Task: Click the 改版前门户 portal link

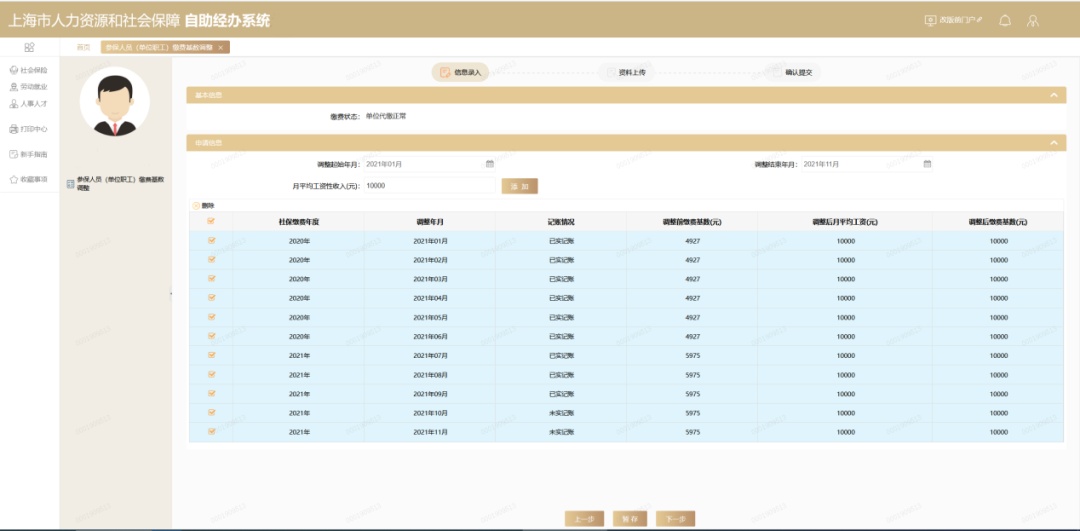Action: [953, 20]
